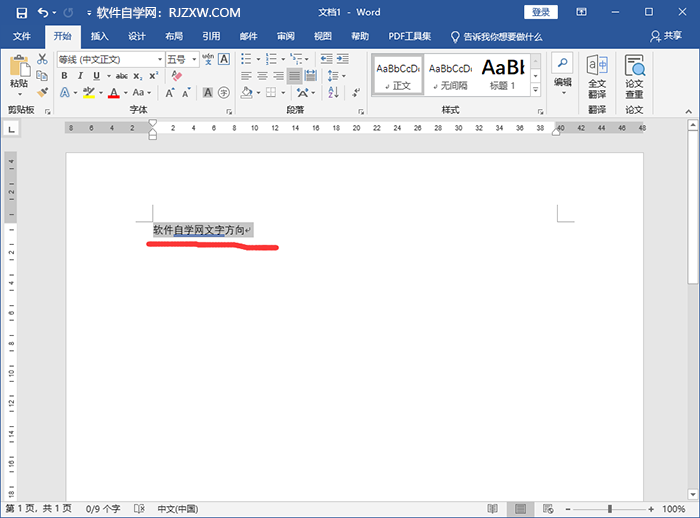The image size is (700, 518).
Task: Adjust the zoom slider handle
Action: [x=609, y=509]
